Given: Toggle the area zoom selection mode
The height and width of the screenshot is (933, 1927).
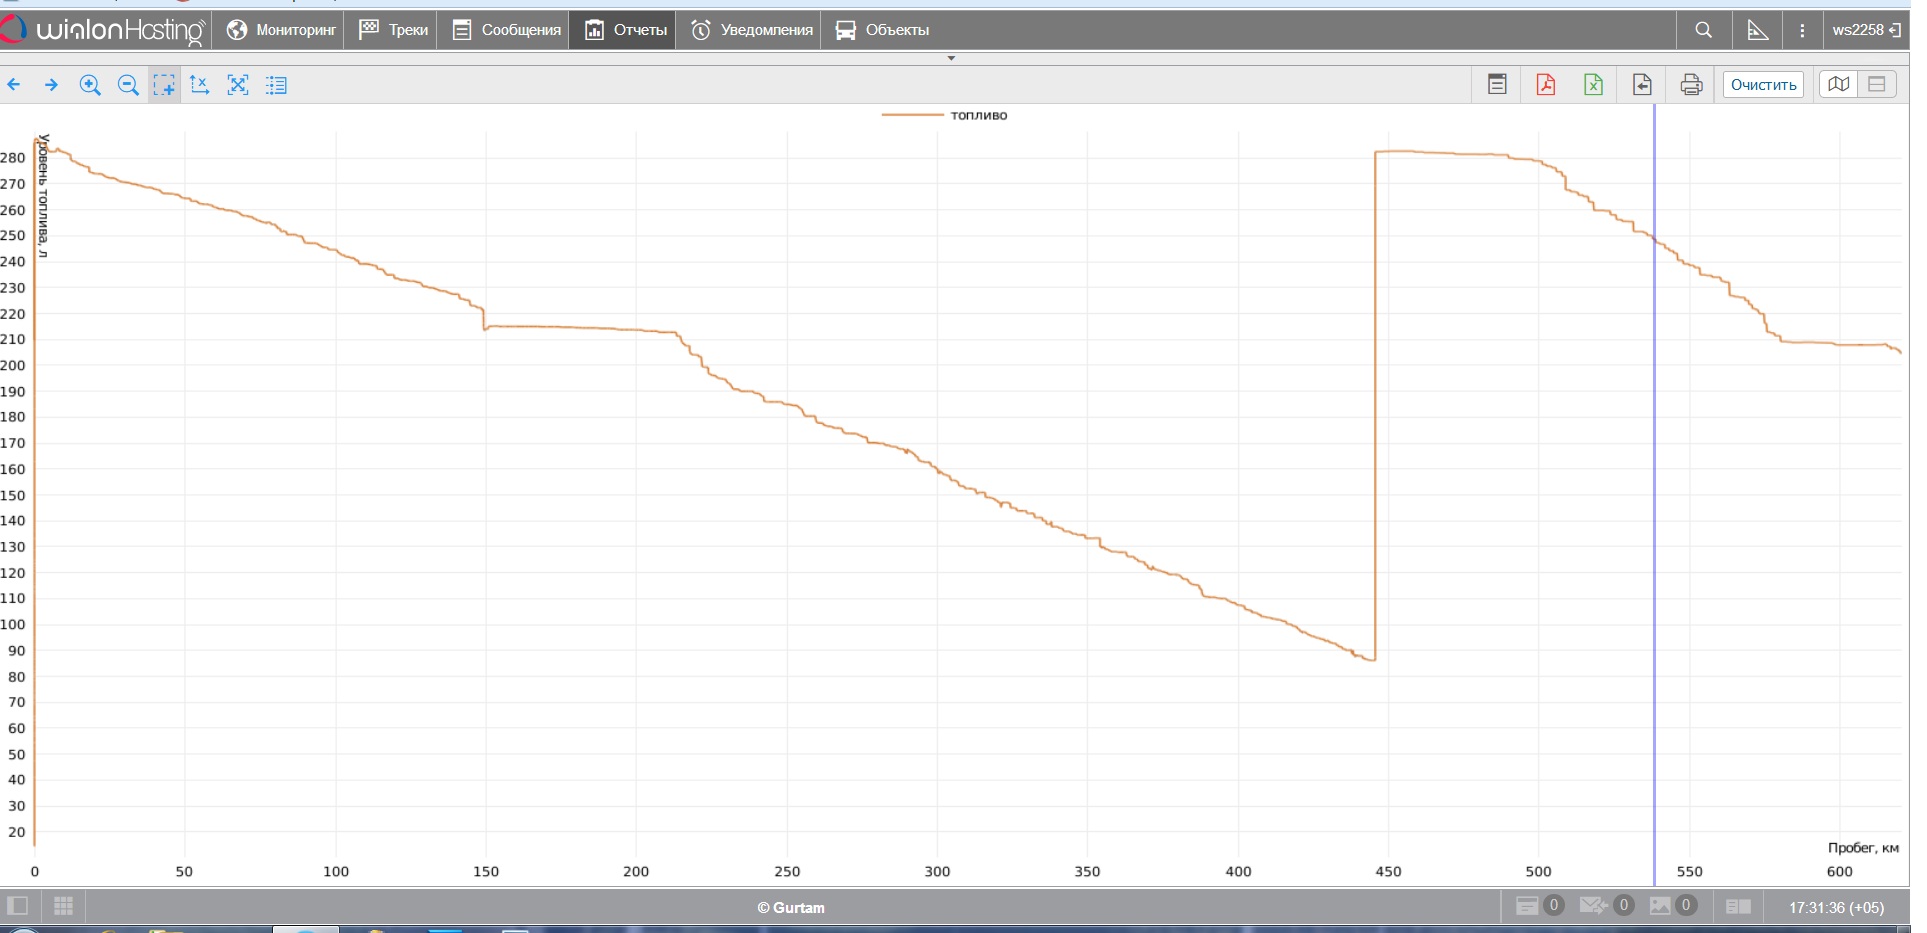Looking at the screenshot, I should tap(164, 85).
